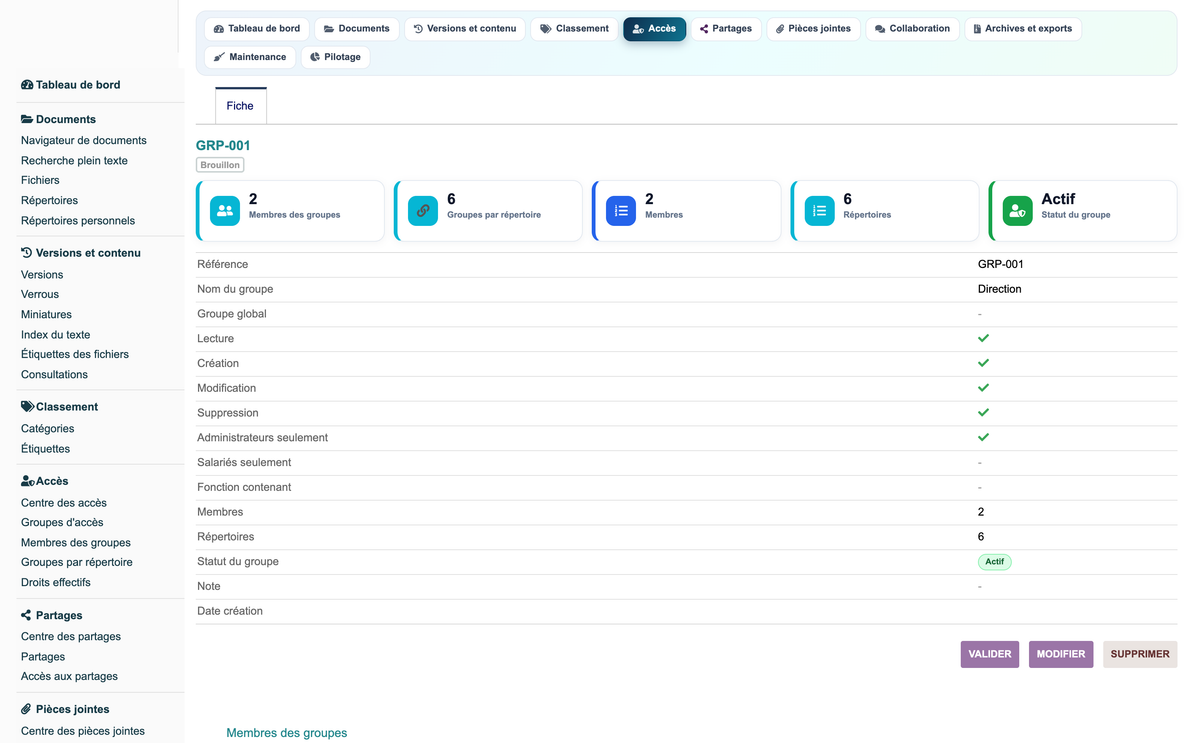Open the Archives et exports top menu
1200x743 pixels.
[1023, 29]
